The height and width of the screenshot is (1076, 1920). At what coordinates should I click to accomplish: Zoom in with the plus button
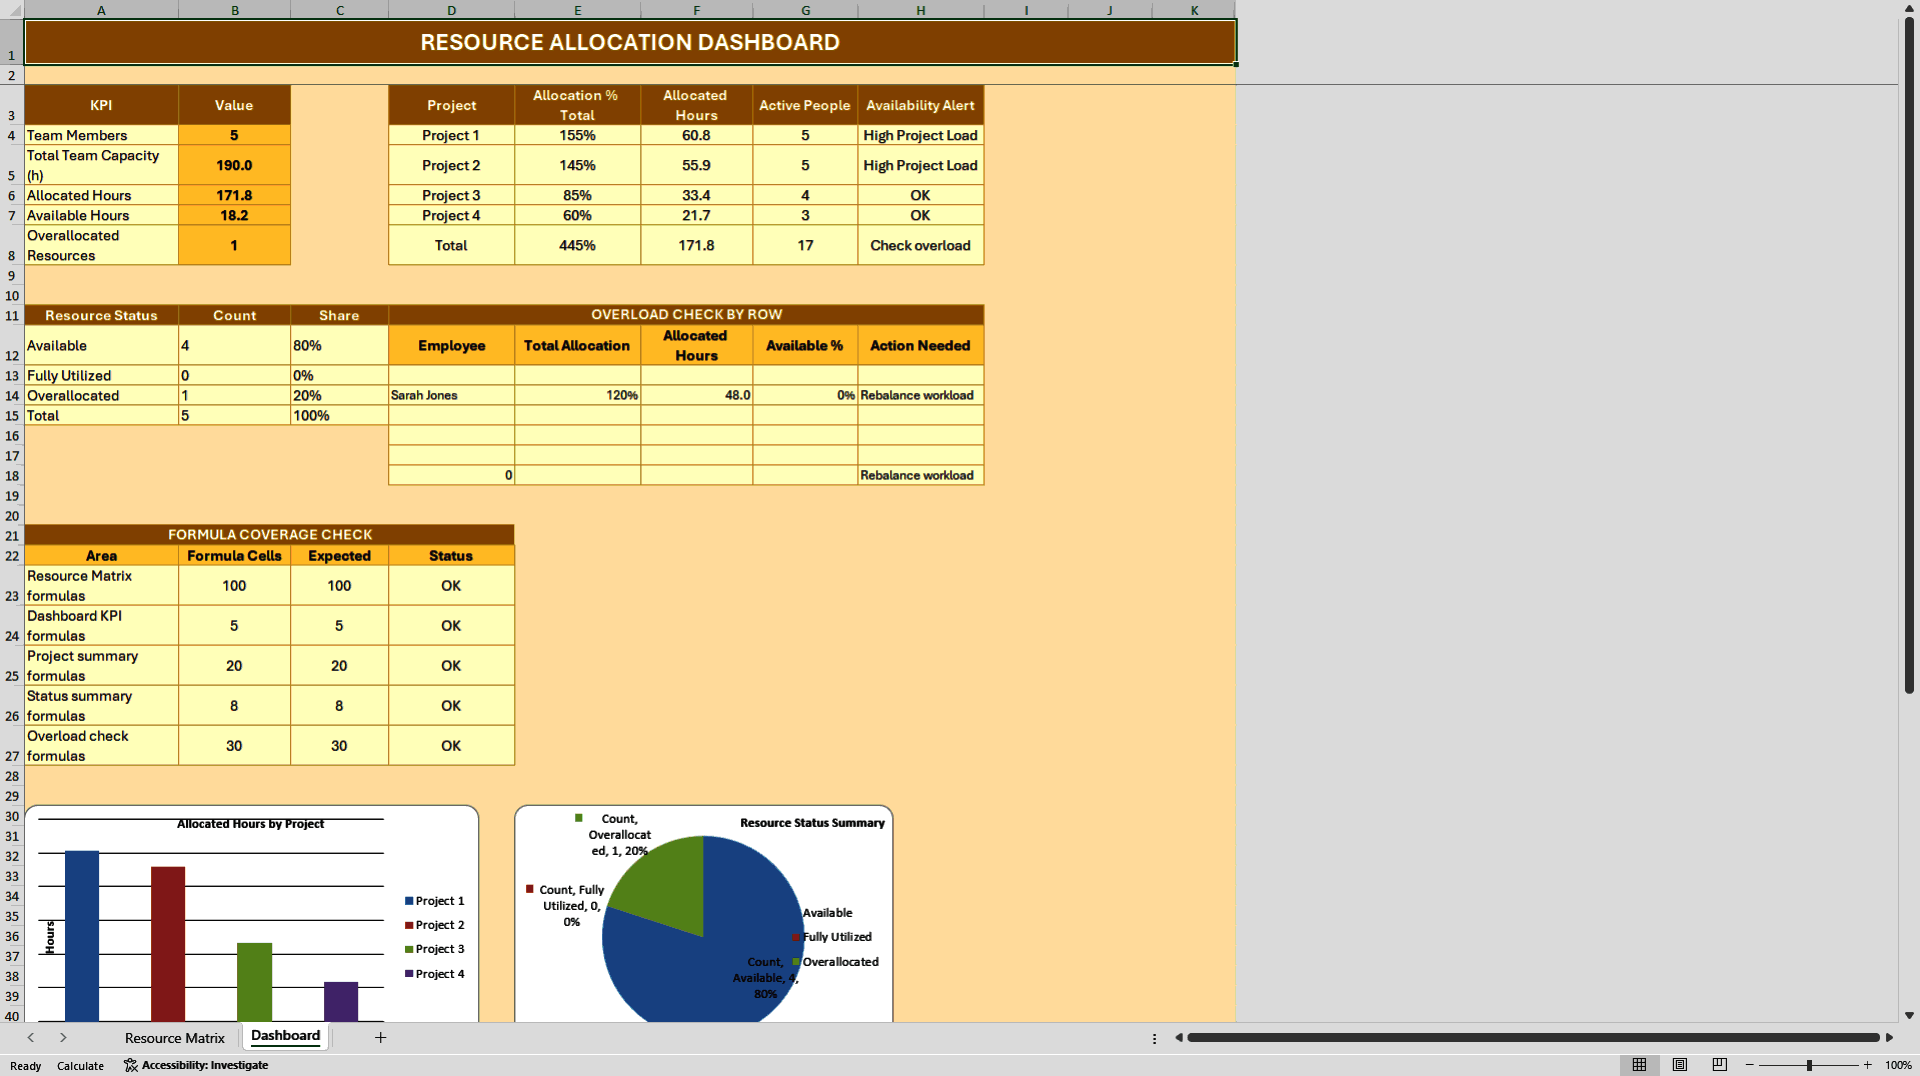(1867, 1065)
